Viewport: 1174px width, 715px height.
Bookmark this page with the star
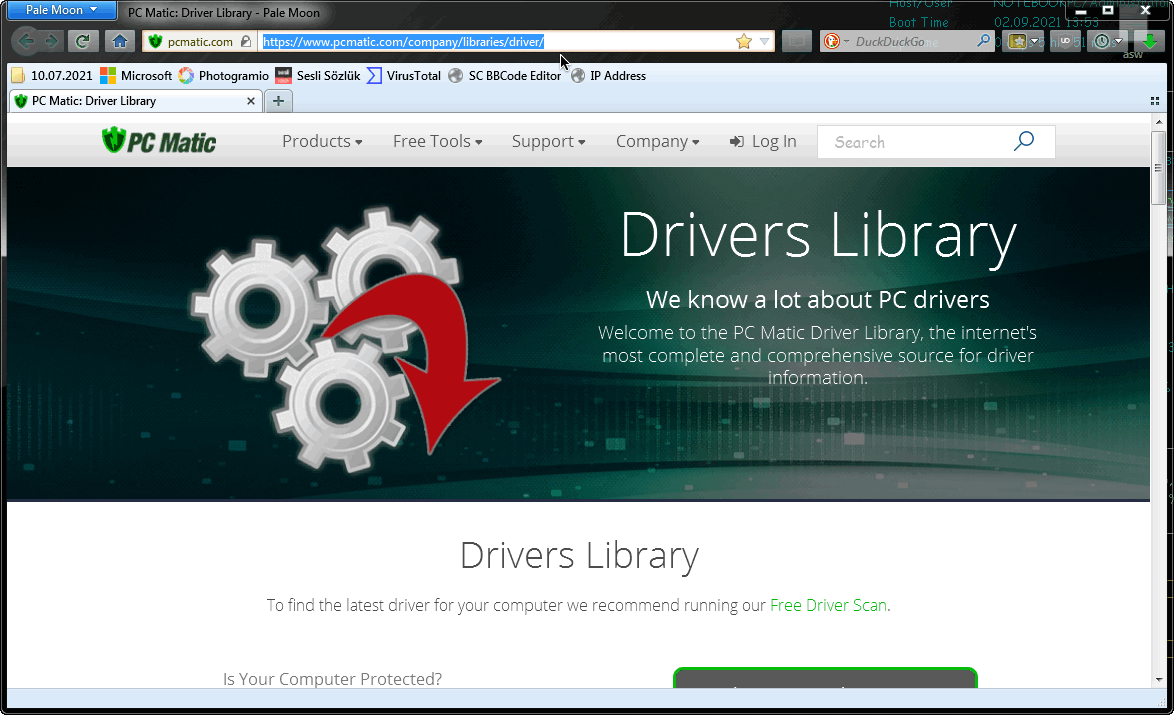pyautogui.click(x=743, y=41)
